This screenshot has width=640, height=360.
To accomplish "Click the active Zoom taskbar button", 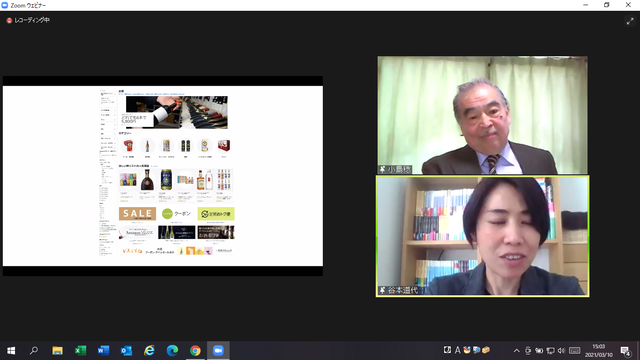I will tap(218, 351).
